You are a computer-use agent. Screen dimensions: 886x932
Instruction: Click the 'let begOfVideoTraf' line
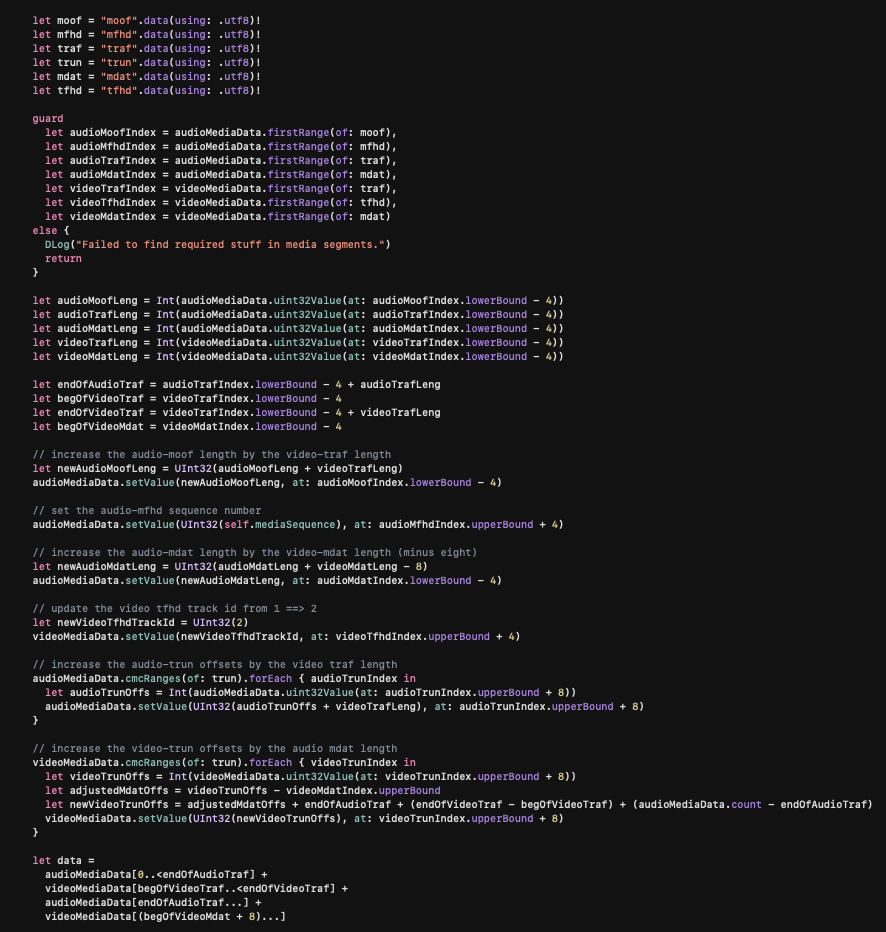coord(187,399)
